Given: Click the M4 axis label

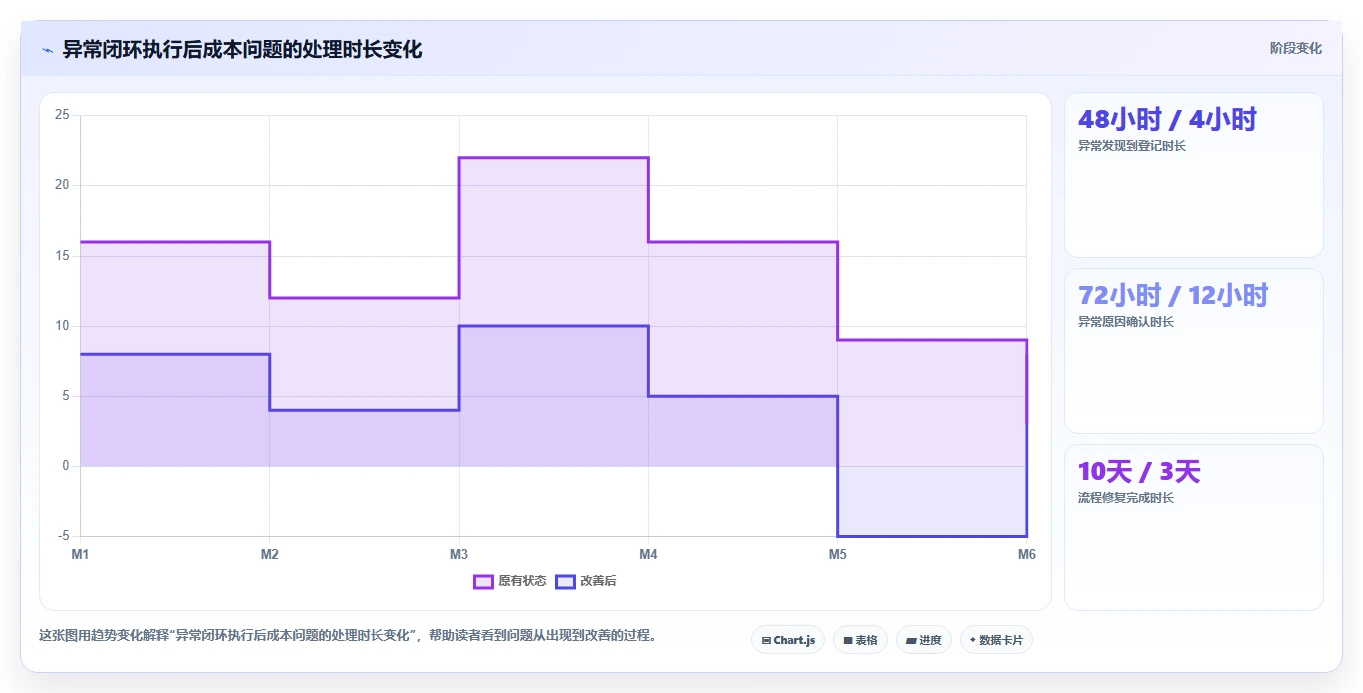Looking at the screenshot, I should point(648,554).
